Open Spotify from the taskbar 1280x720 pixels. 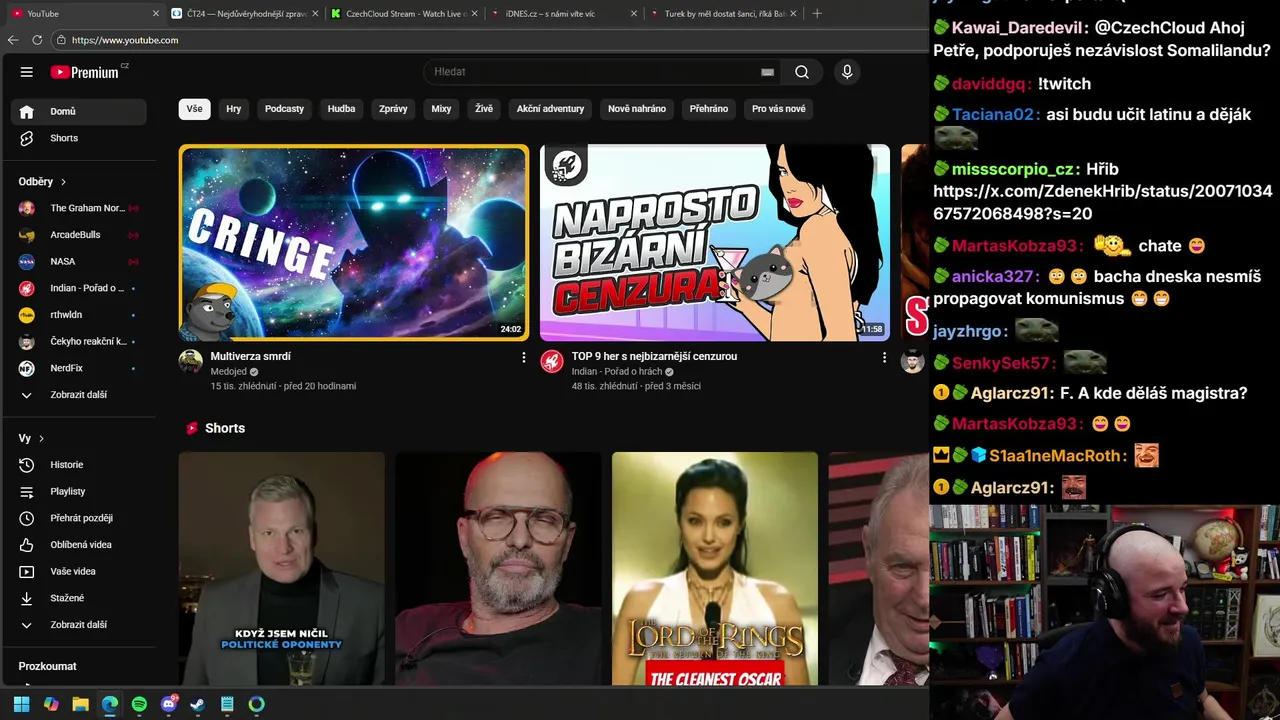(x=139, y=704)
